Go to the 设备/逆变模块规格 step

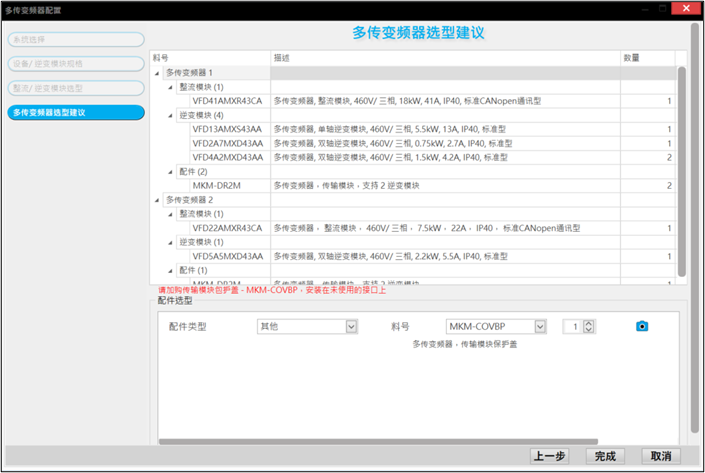76,64
